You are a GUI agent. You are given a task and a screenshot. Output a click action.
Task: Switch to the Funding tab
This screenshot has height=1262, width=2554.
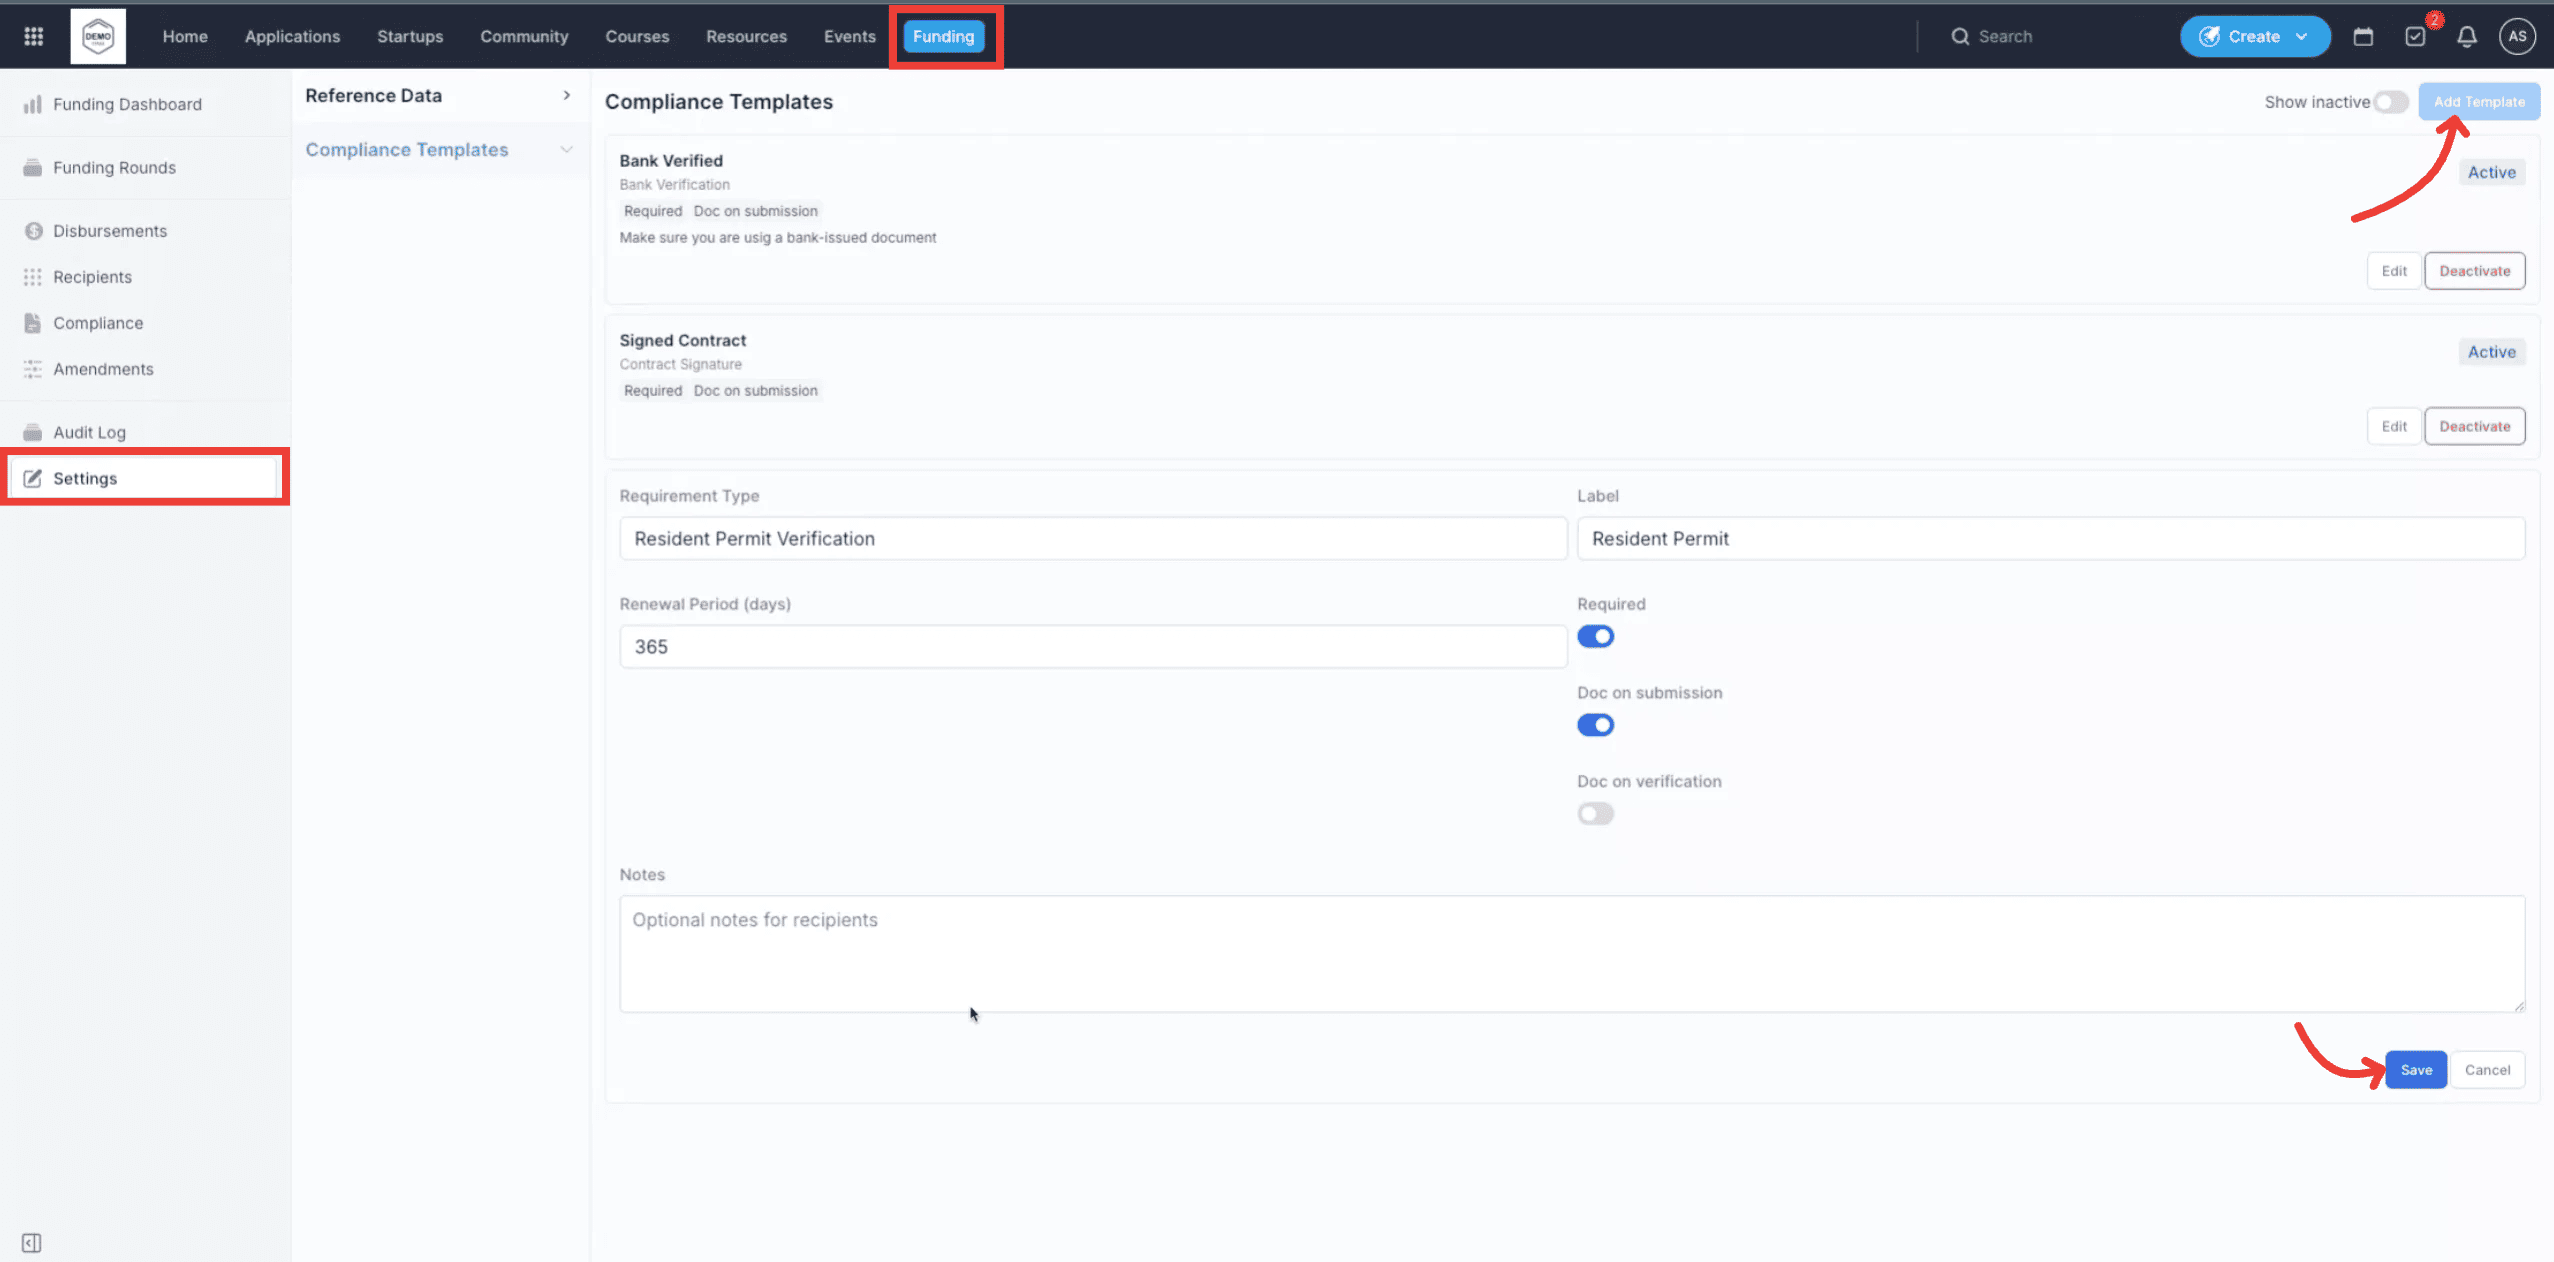942,36
